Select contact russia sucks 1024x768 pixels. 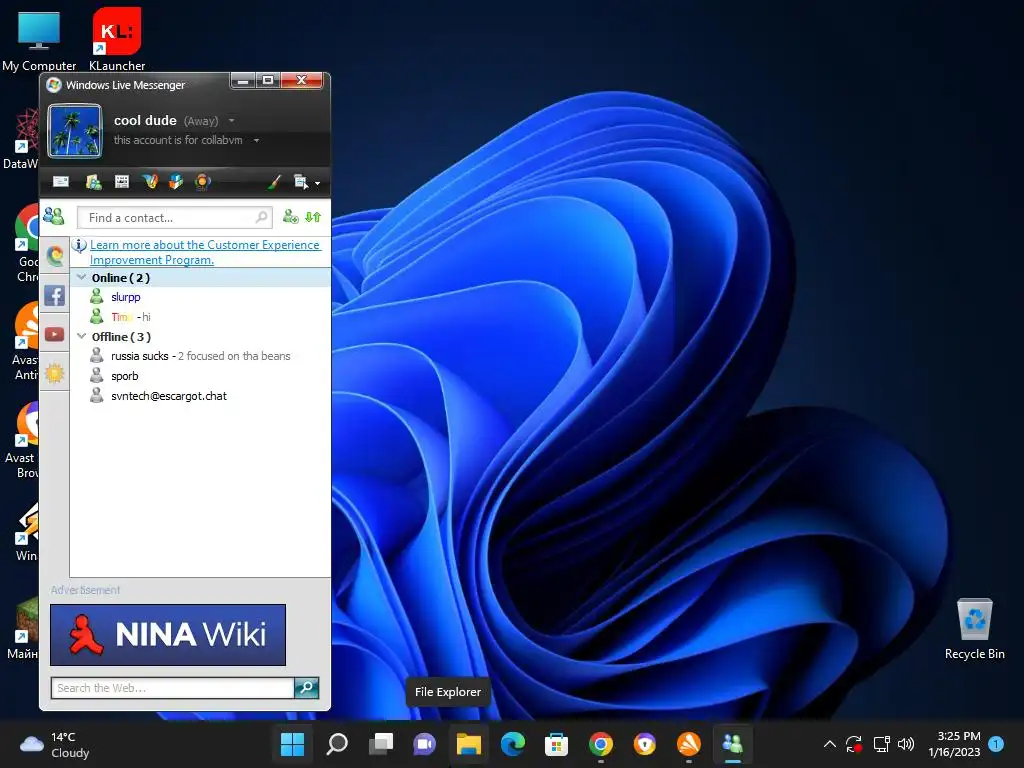pyautogui.click(x=190, y=356)
